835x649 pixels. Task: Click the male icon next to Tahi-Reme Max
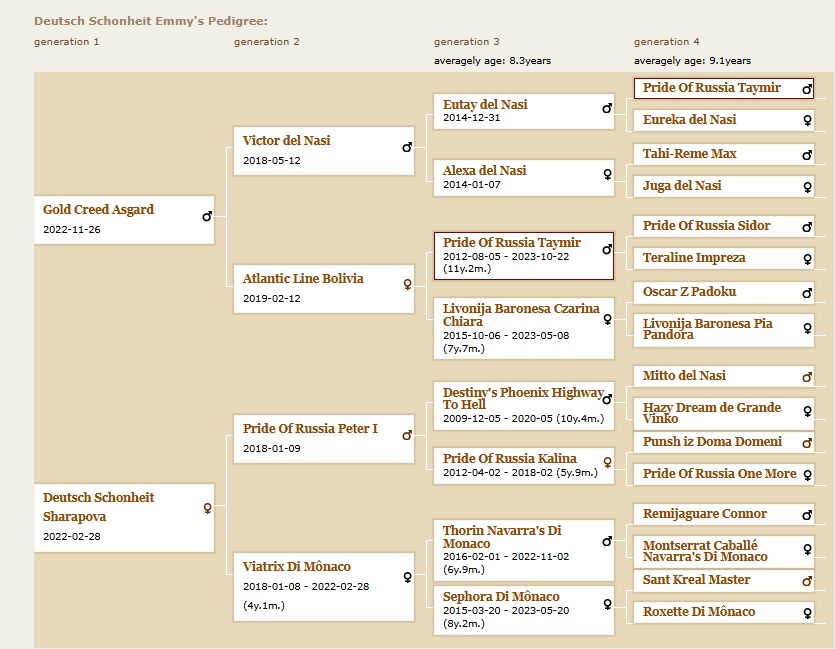pos(807,155)
